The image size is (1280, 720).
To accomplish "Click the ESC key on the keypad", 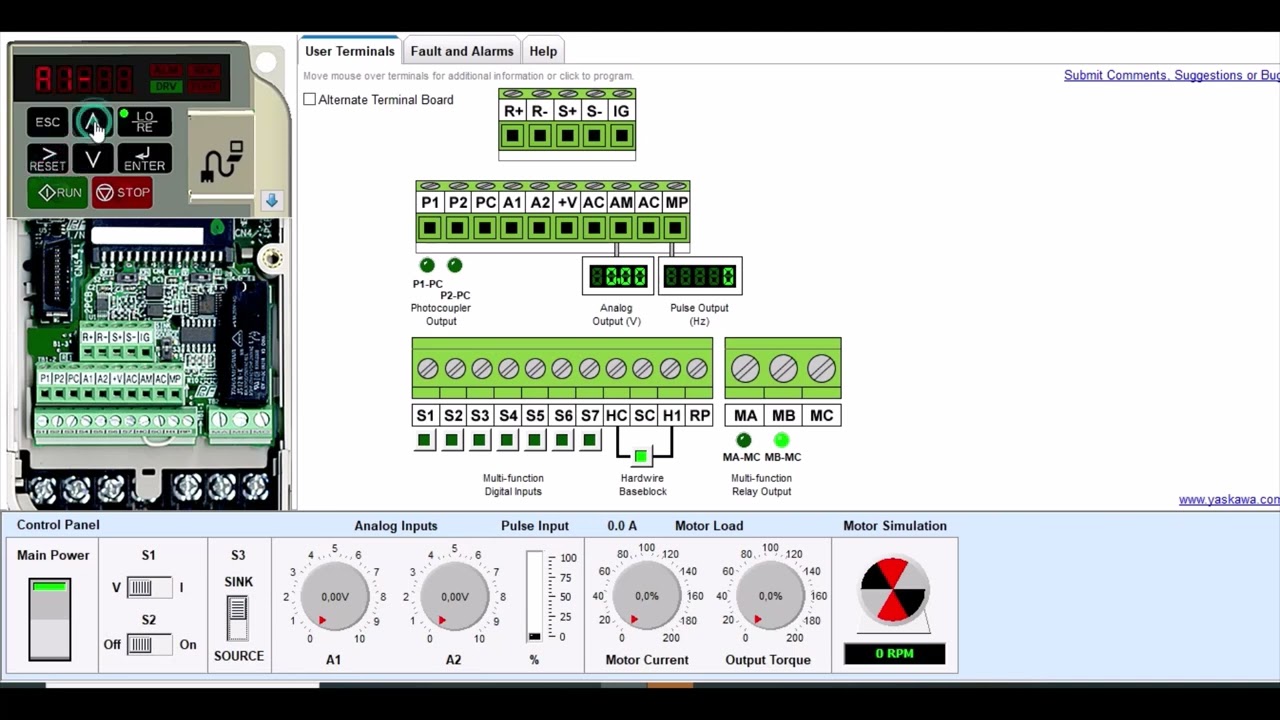I will coord(48,122).
